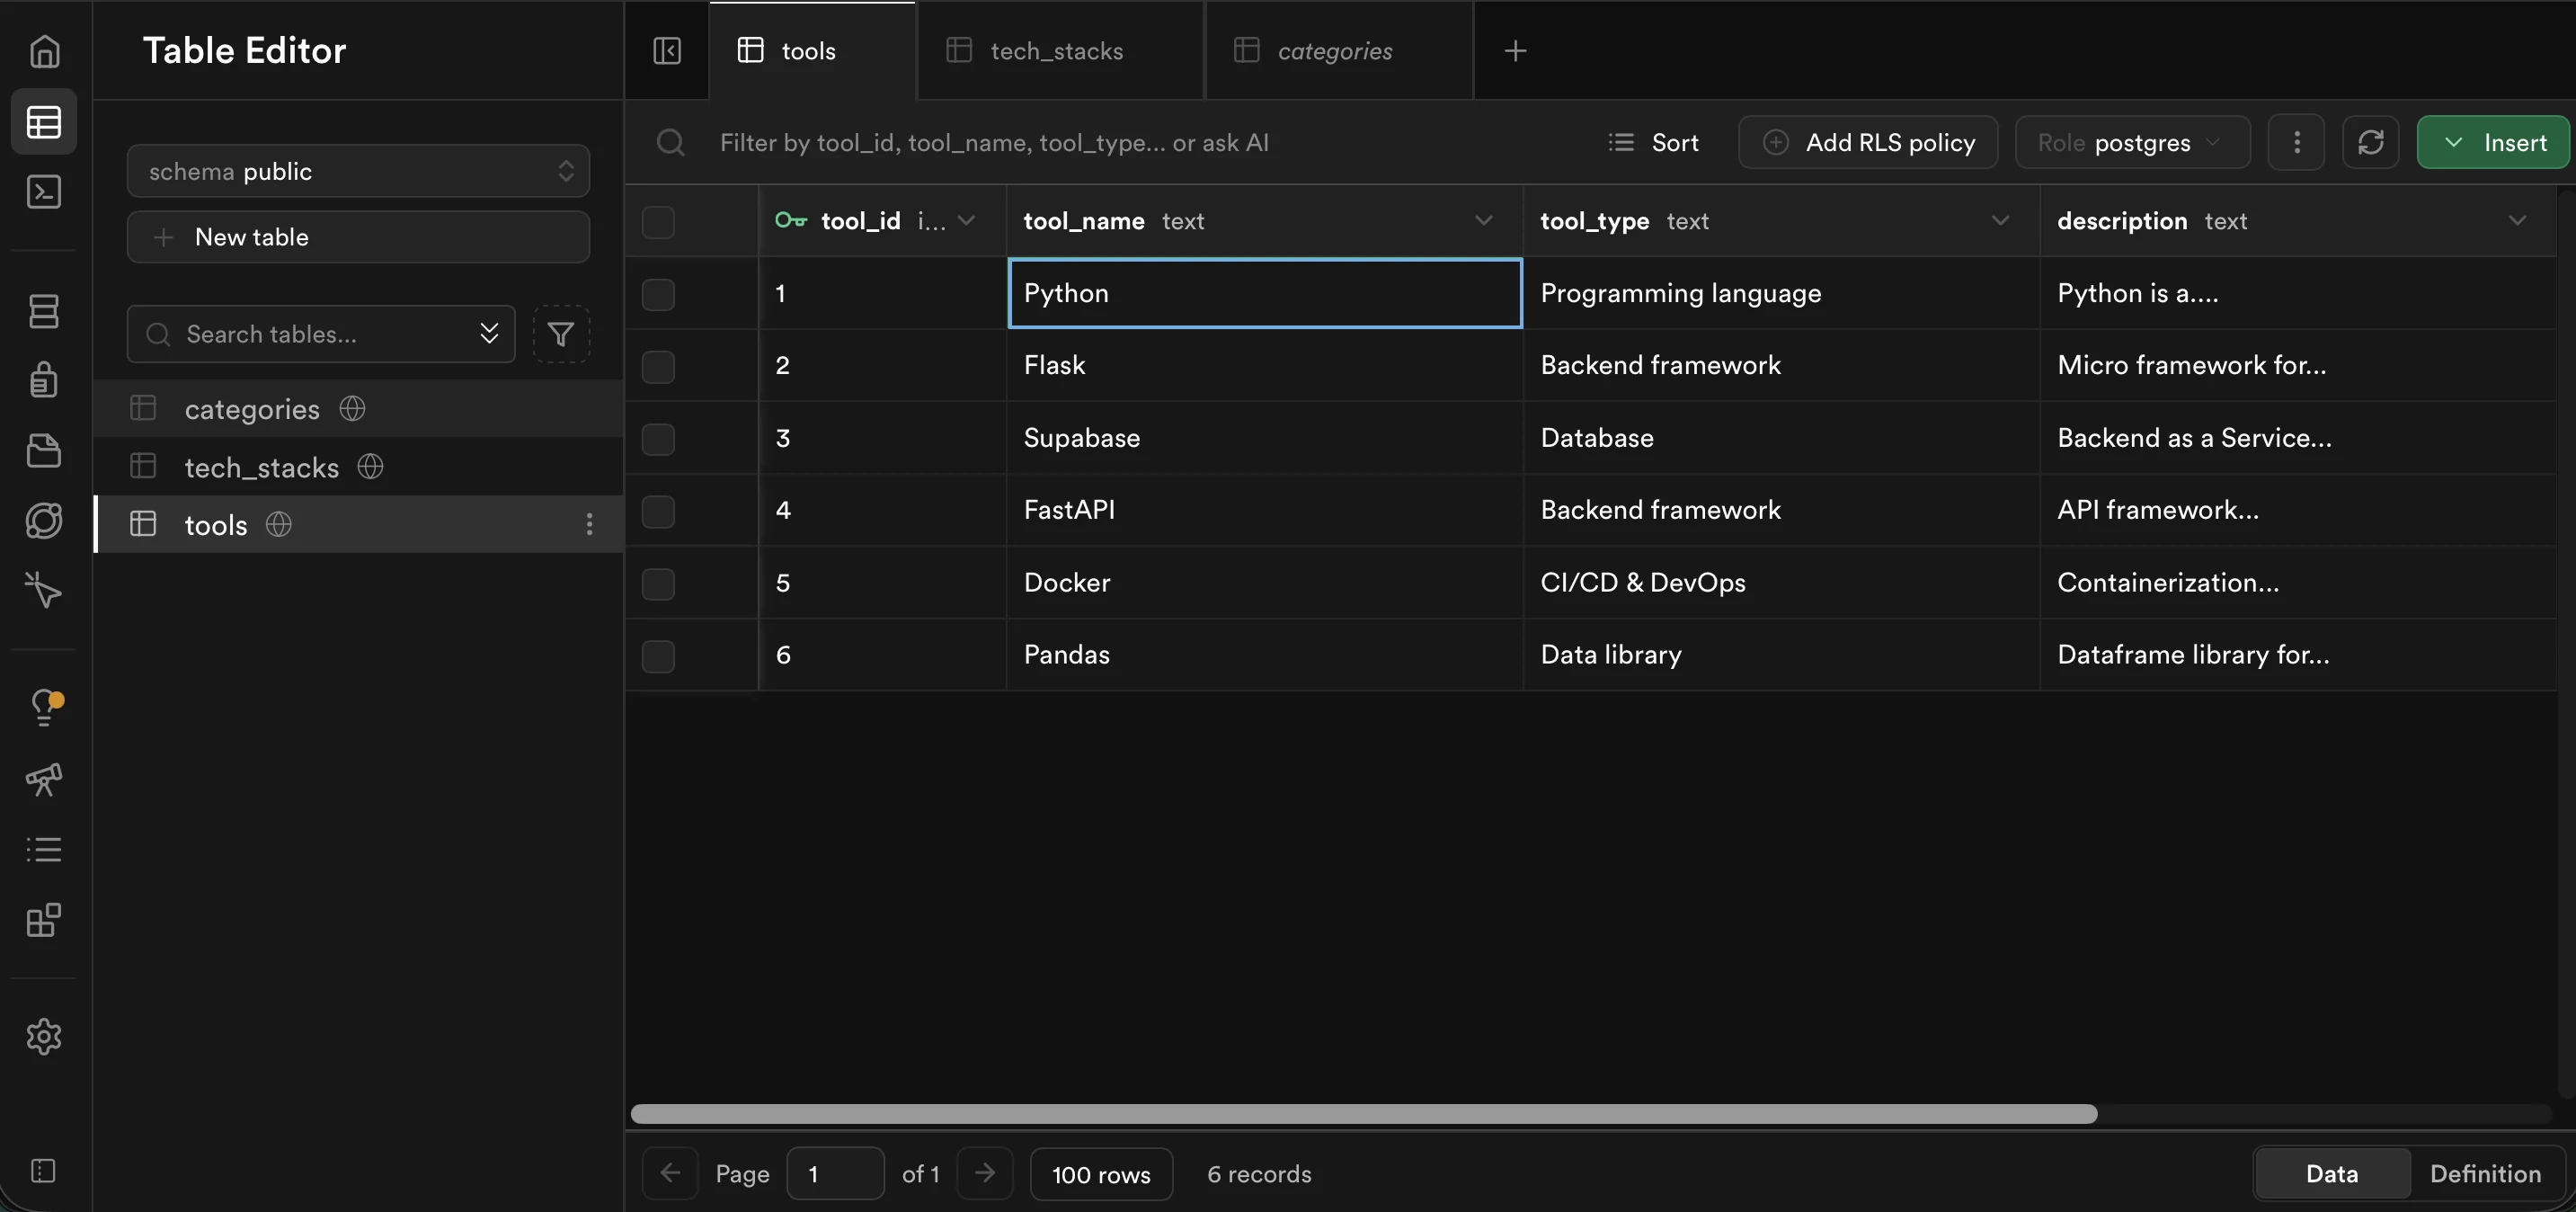
Task: Switch to the tech_stacks tab
Action: tap(1060, 51)
